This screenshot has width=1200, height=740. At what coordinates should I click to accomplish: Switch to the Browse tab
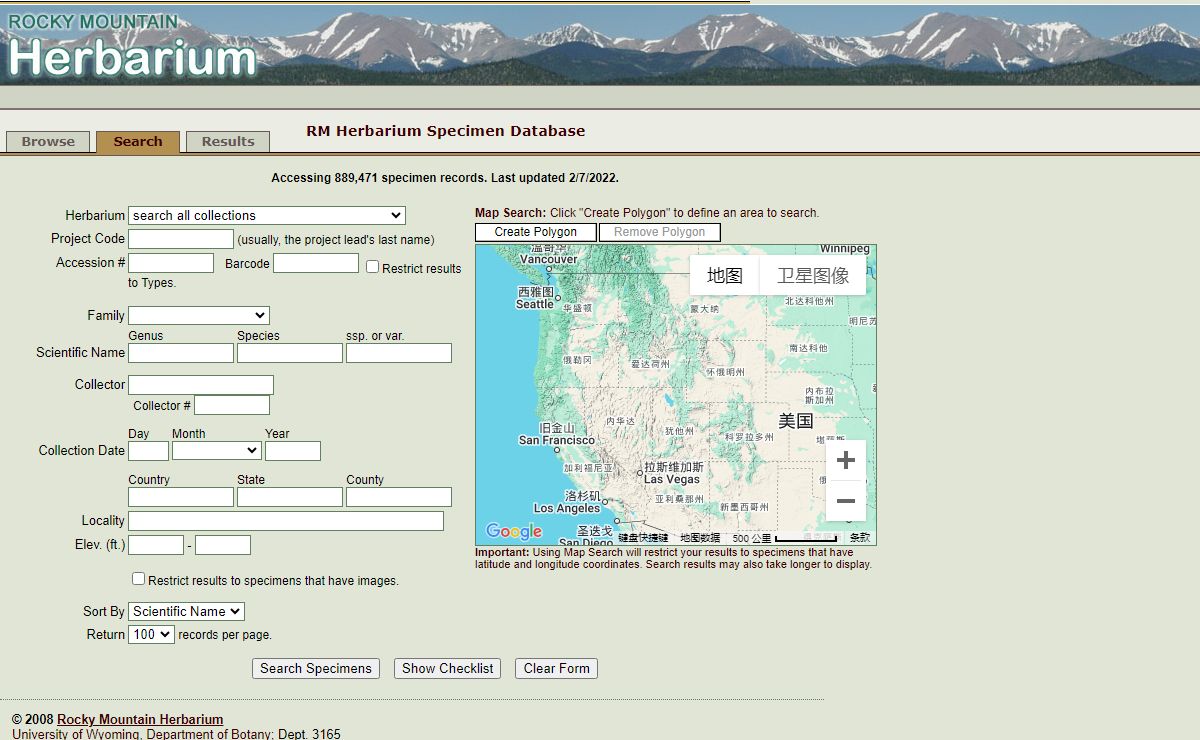pos(48,142)
